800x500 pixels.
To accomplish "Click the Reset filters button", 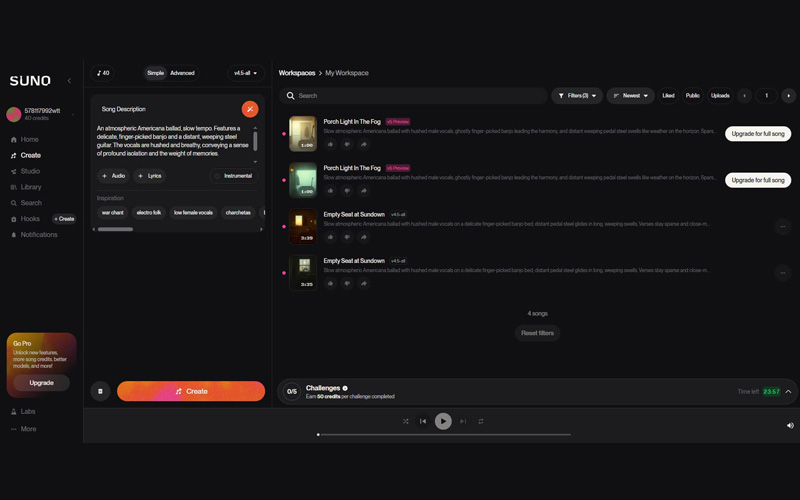I will pos(537,333).
